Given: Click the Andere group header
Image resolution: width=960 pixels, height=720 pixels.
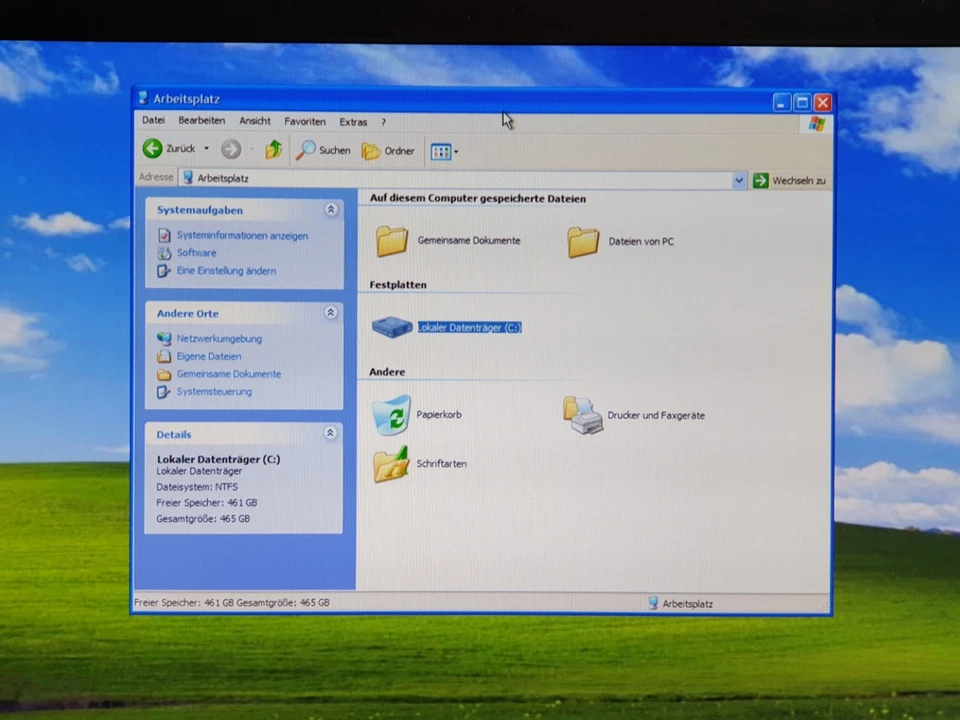Looking at the screenshot, I should (387, 372).
